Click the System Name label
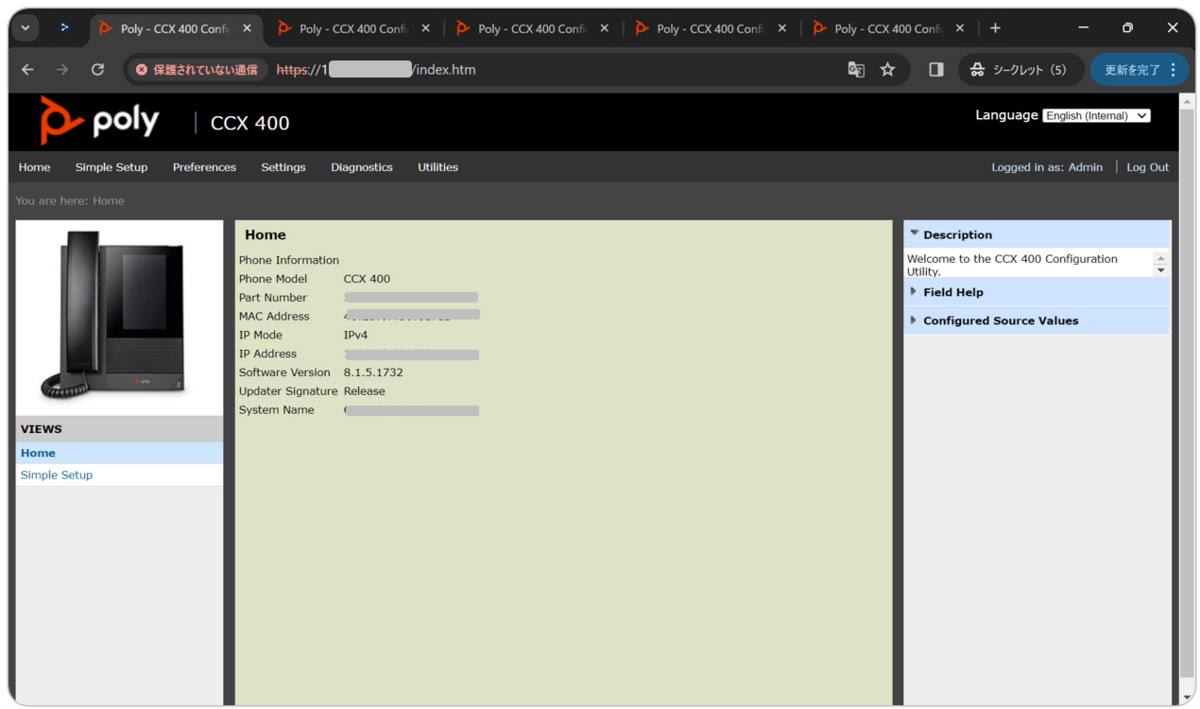Viewport: 1200px width, 709px height. (x=276, y=410)
